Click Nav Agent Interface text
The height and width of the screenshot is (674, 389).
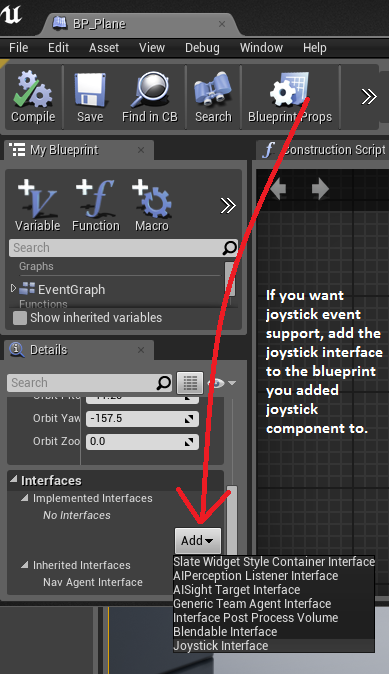(x=93, y=582)
